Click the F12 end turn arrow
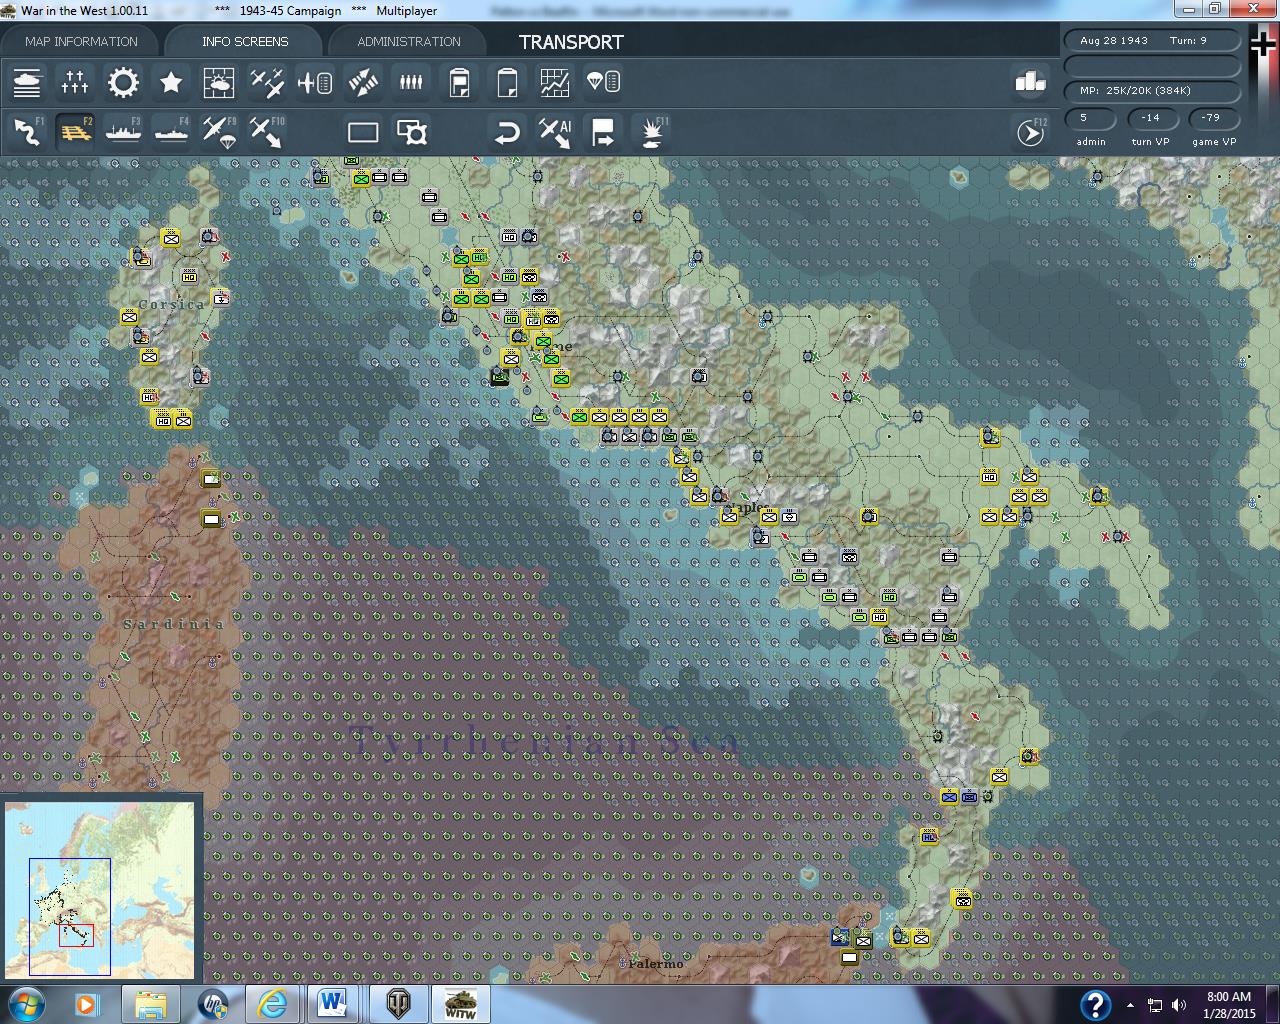Viewport: 1280px width, 1024px height. tap(1030, 132)
